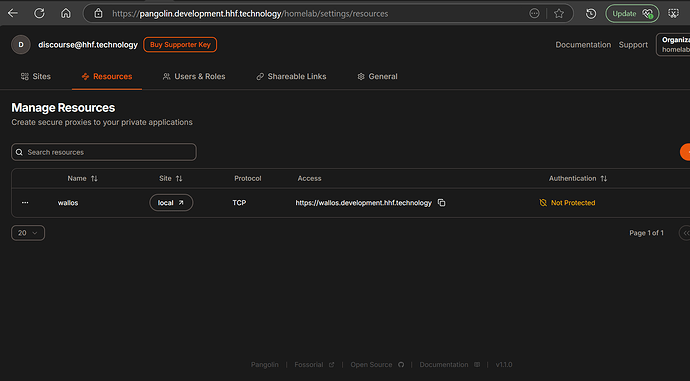The image size is (690, 381).
Task: Switch to the Sites tab
Action: pos(36,77)
